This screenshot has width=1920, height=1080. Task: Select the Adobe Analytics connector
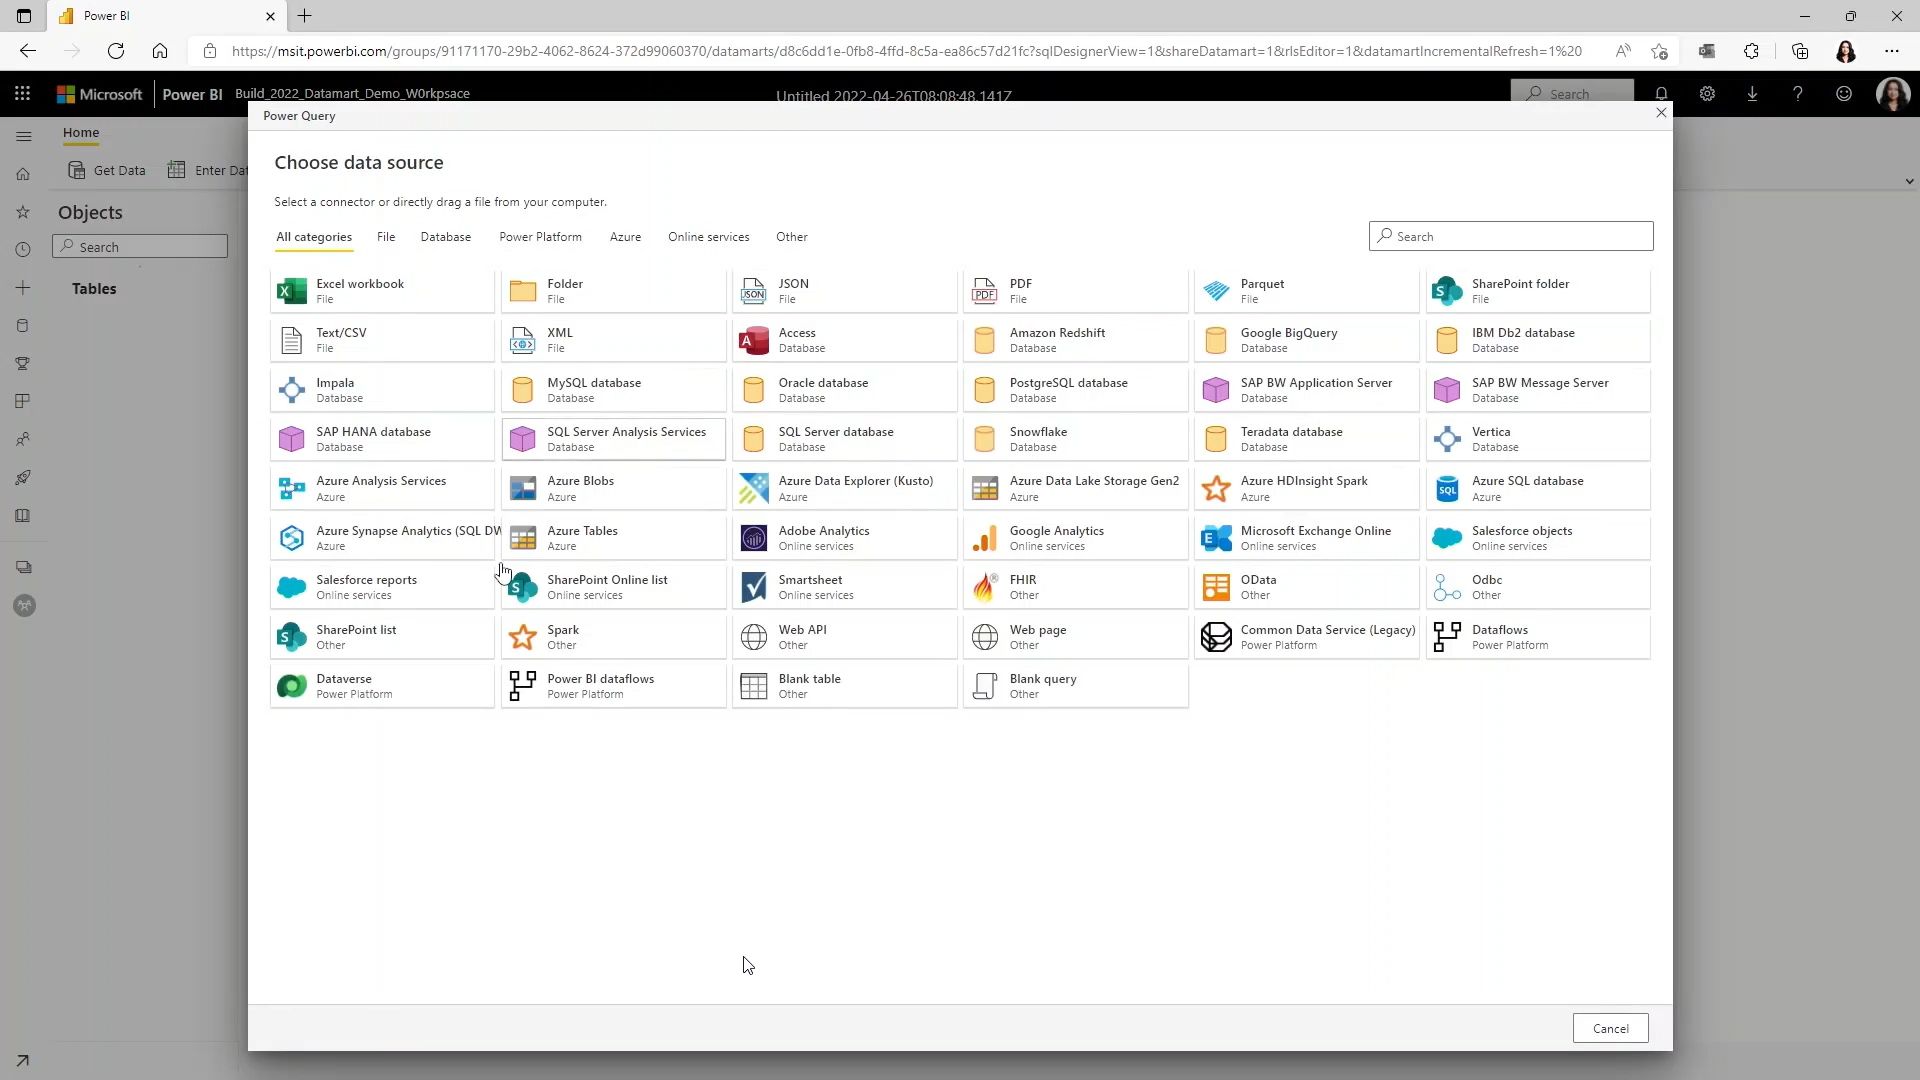844,538
